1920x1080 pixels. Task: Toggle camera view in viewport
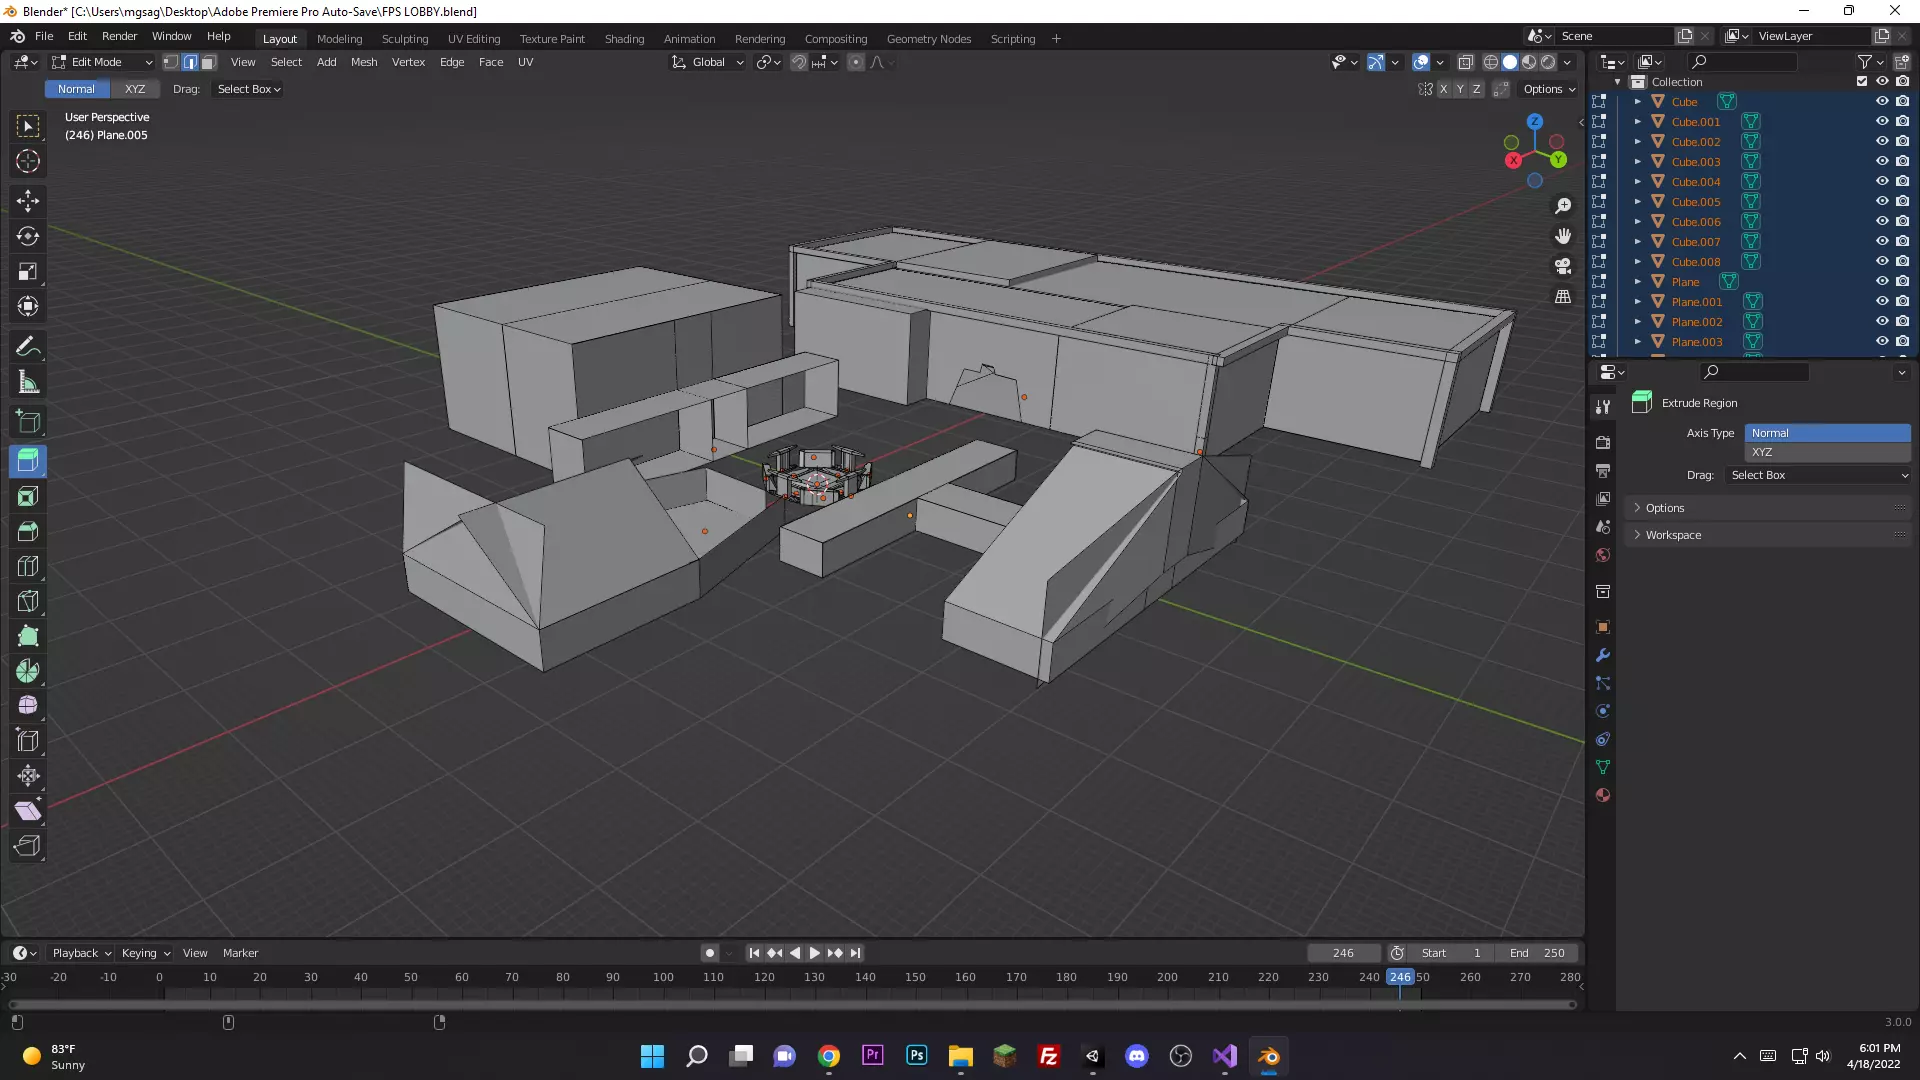coord(1563,266)
